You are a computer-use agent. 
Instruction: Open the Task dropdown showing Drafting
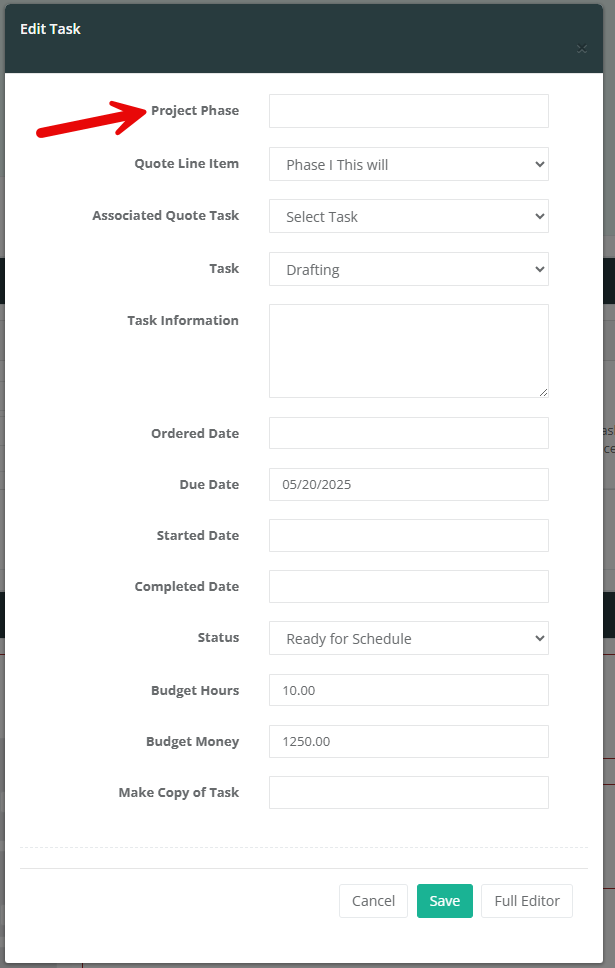click(x=408, y=269)
